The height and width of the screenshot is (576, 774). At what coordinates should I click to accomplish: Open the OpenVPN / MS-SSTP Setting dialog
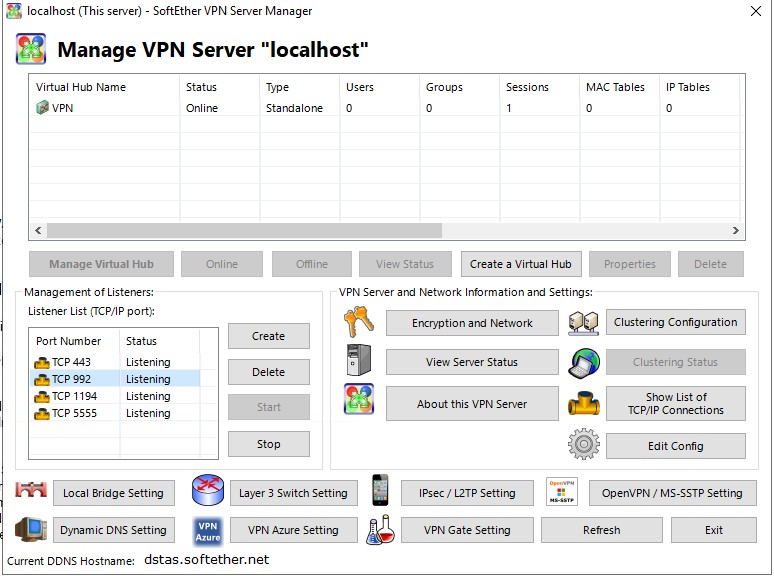tap(672, 493)
